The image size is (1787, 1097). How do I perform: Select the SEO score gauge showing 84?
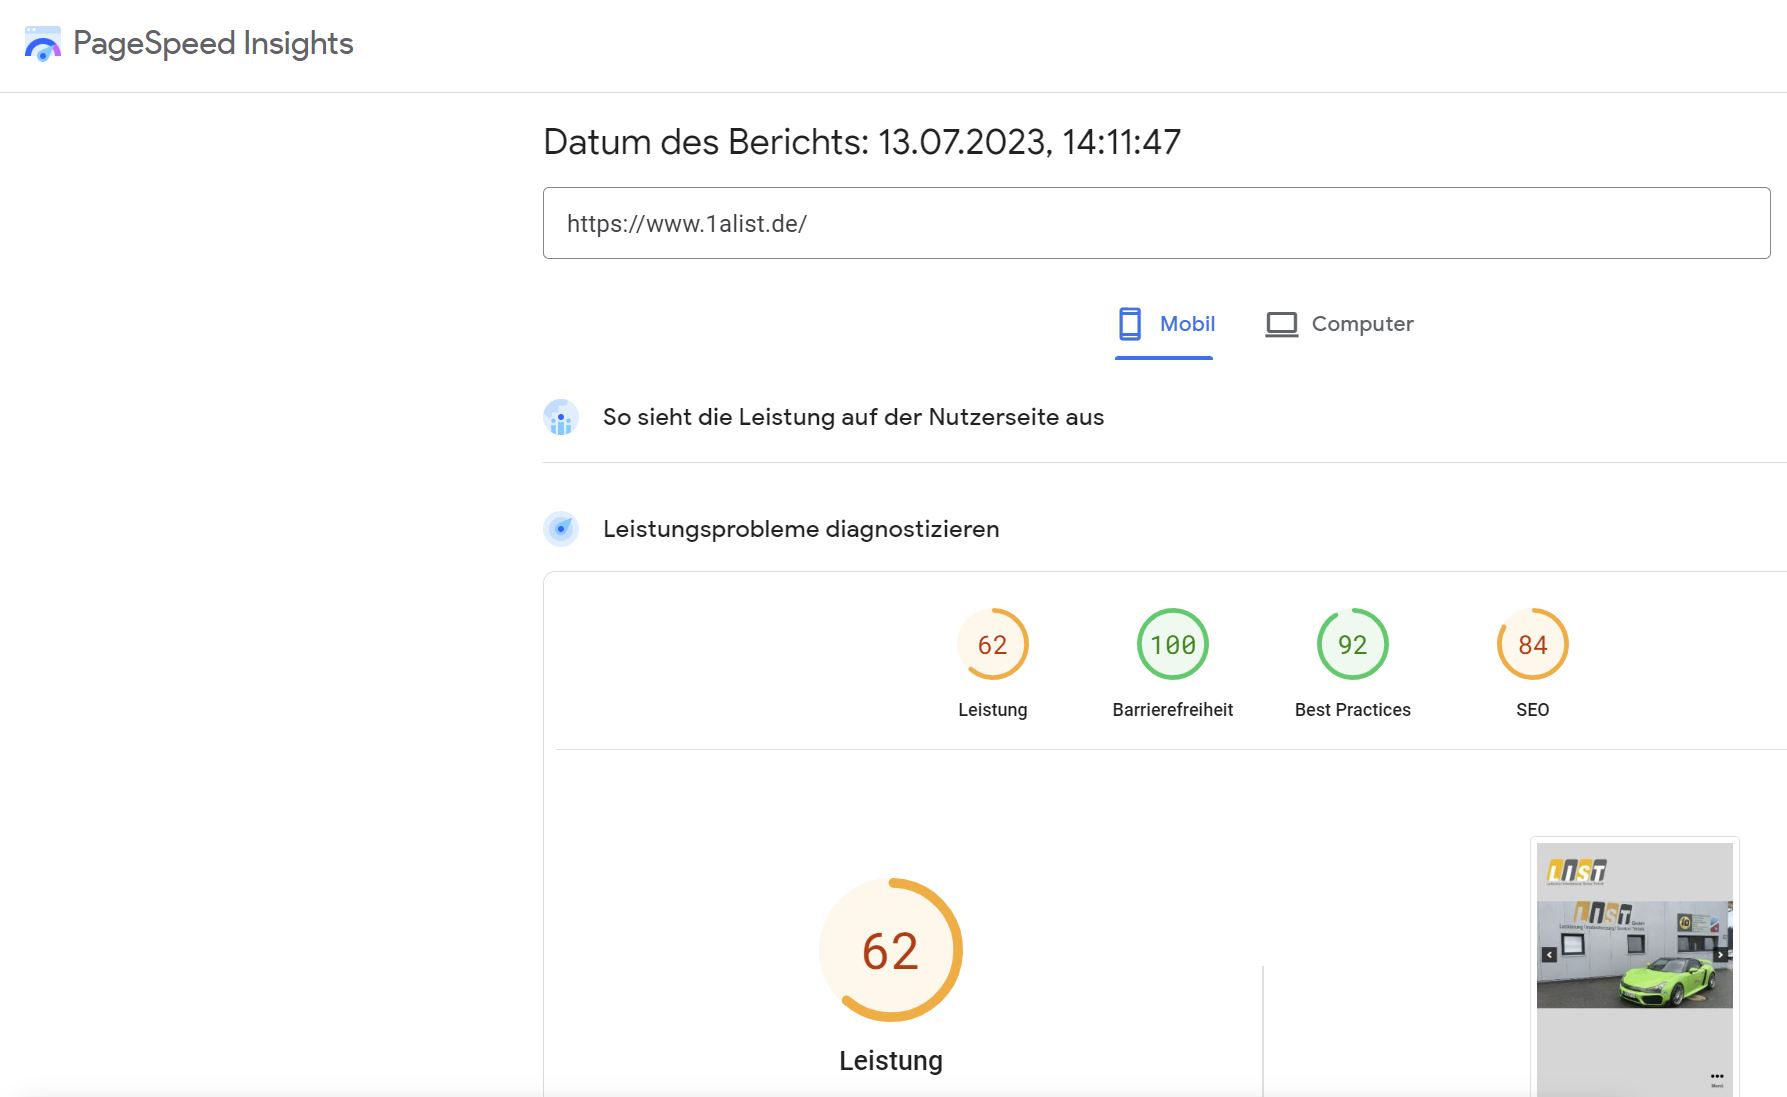[x=1533, y=644]
